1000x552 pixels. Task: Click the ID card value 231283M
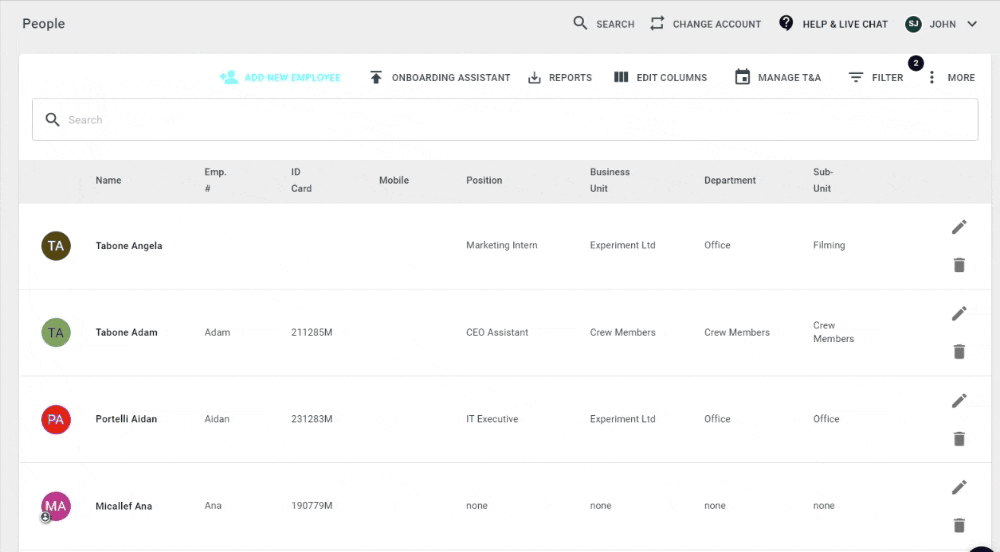(x=312, y=419)
